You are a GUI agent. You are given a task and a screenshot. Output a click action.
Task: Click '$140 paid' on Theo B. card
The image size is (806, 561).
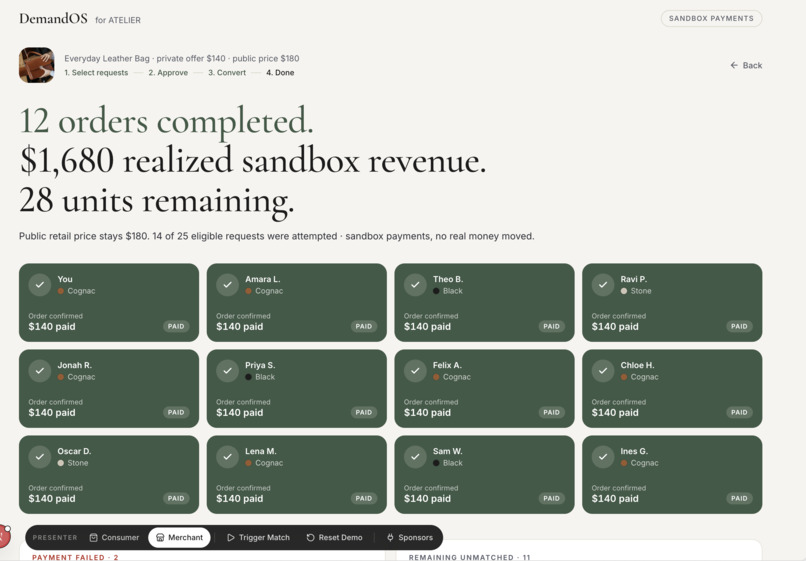tap(427, 327)
